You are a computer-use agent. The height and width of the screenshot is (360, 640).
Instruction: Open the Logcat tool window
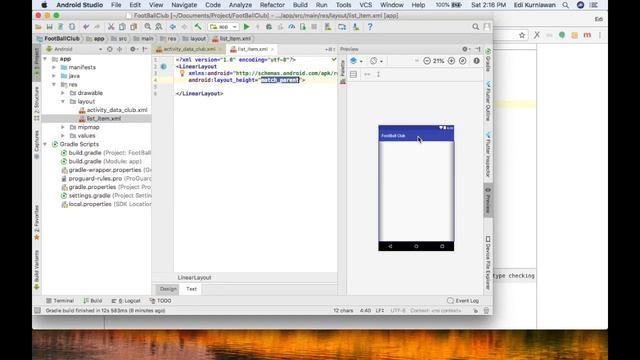126,301
